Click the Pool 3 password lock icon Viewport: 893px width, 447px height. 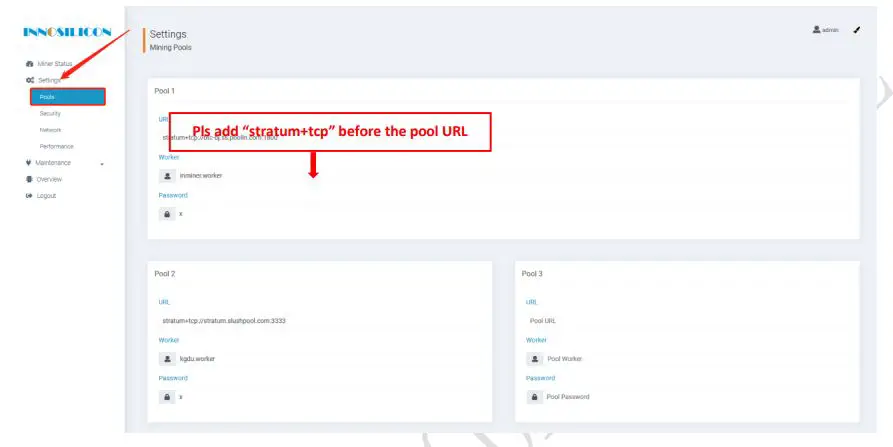[534, 397]
